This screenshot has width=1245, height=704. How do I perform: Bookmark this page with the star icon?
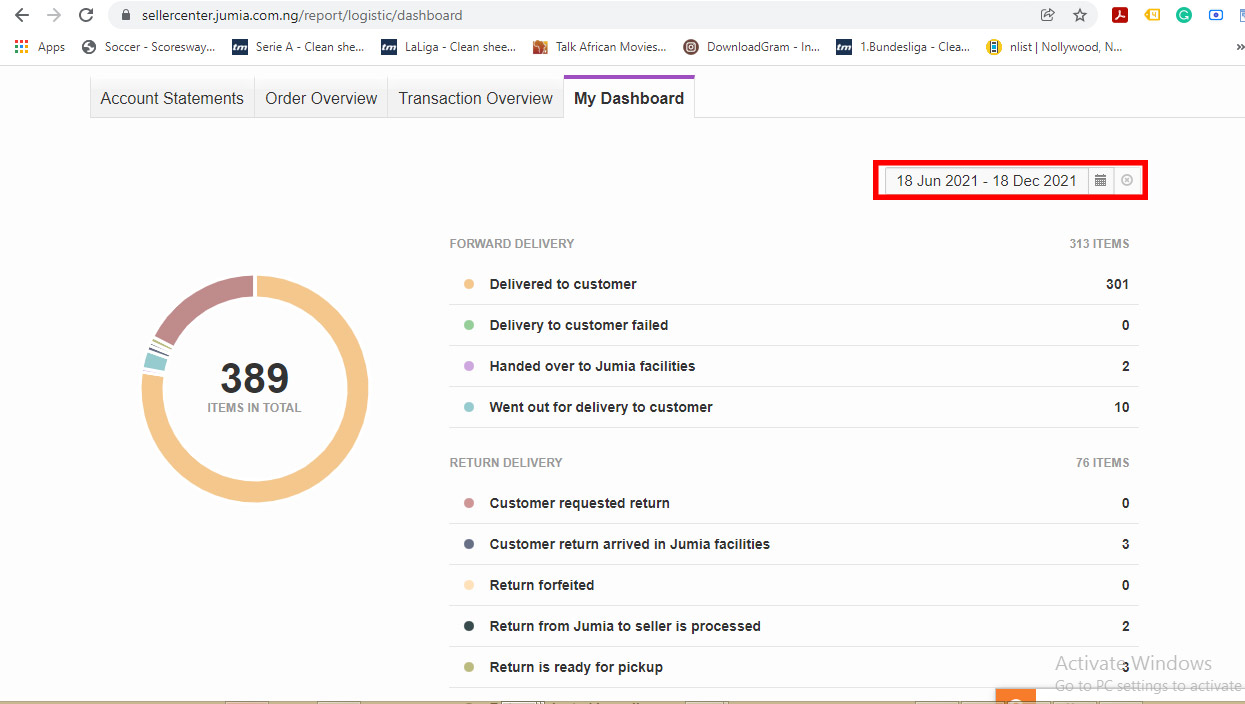(x=1080, y=15)
